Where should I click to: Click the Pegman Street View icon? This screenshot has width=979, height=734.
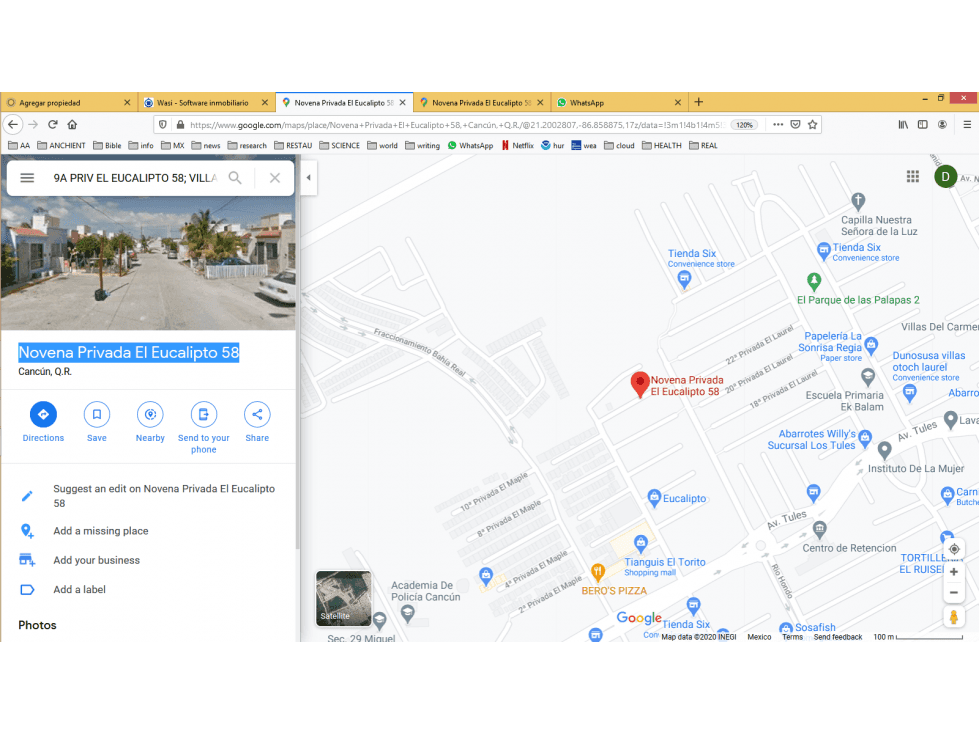coord(953,617)
